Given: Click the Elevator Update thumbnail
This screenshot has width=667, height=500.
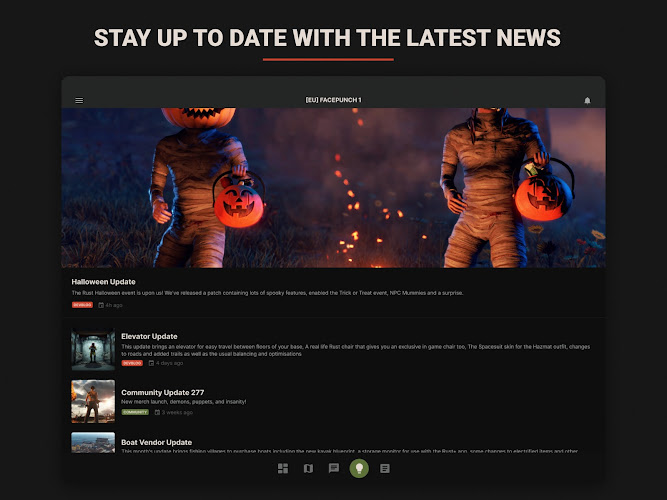Looking at the screenshot, I should point(93,349).
